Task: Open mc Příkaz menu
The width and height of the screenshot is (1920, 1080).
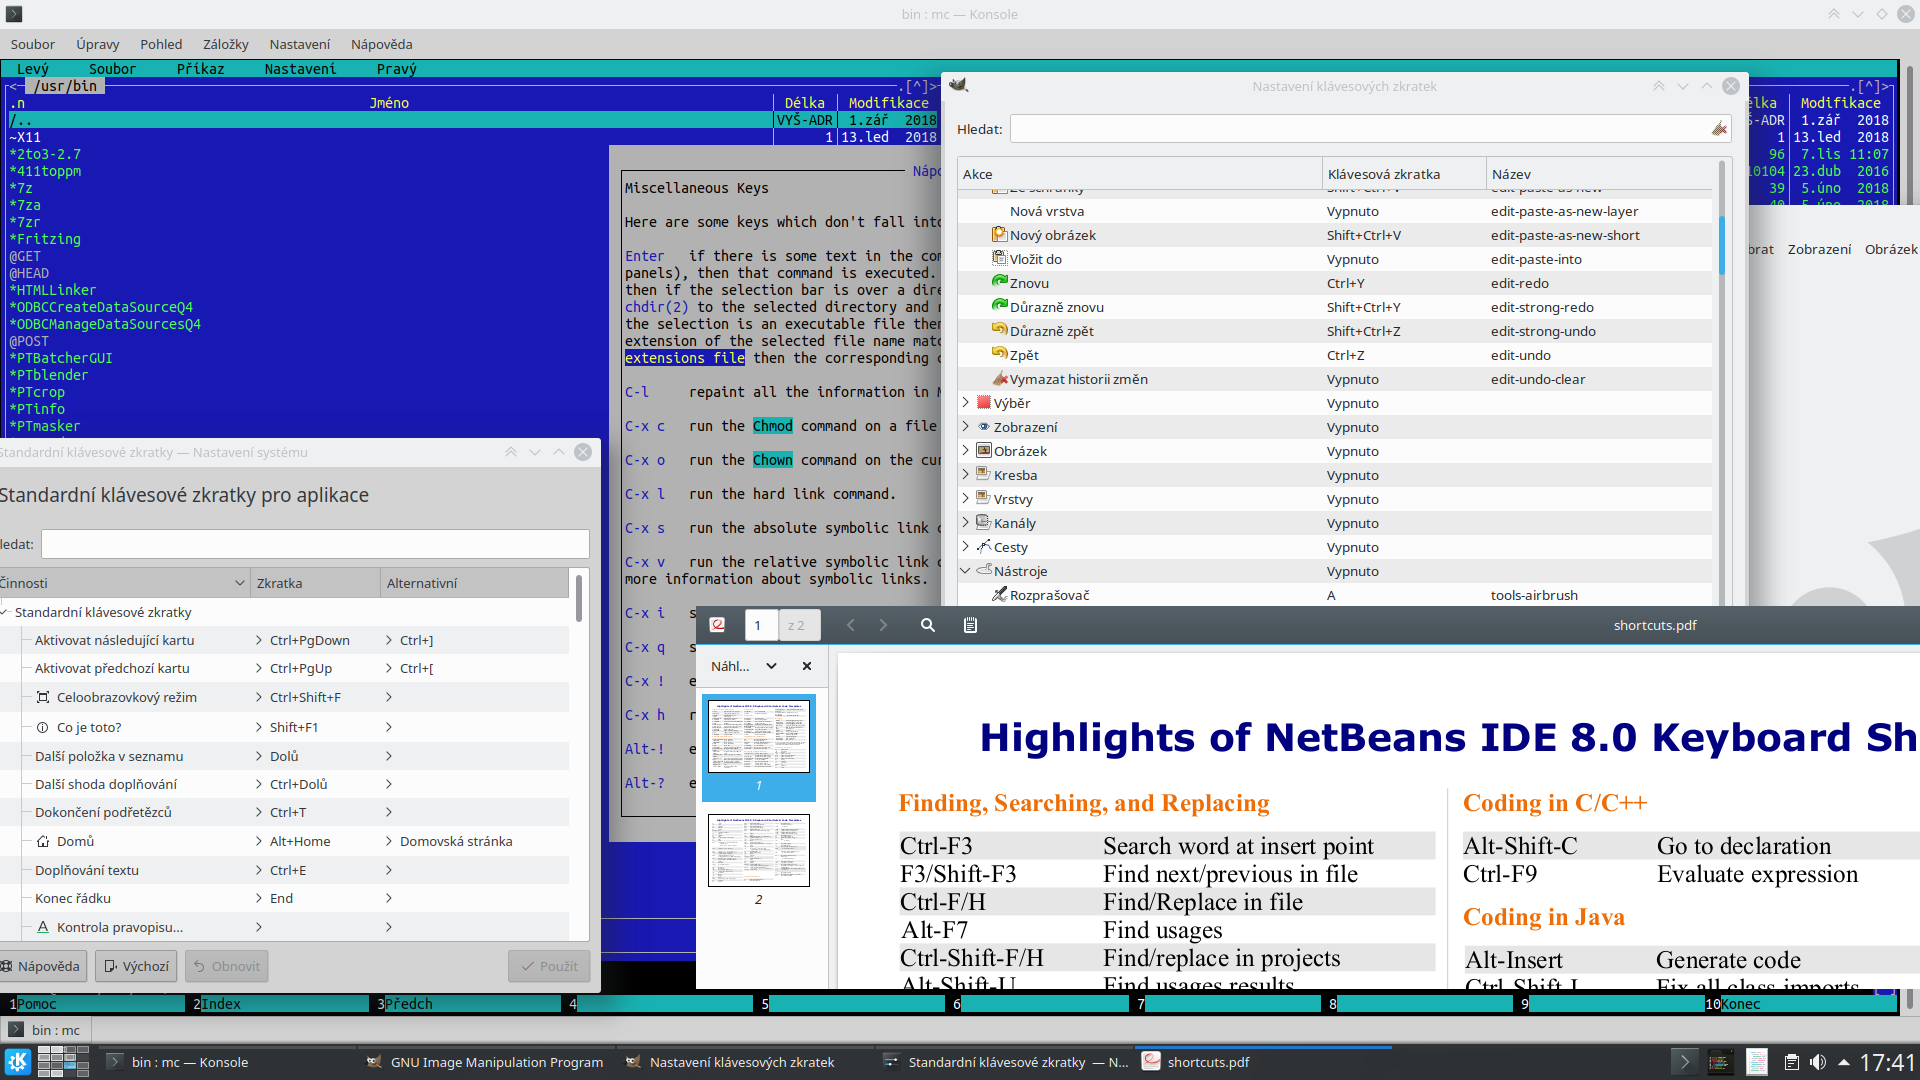Action: tap(200, 69)
